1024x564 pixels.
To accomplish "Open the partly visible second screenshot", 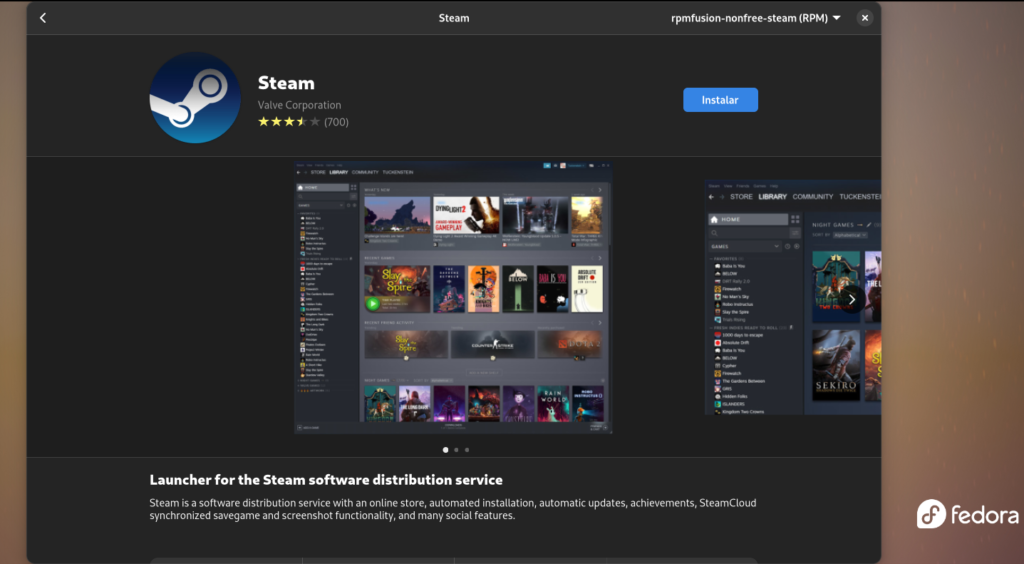I will click(x=793, y=297).
